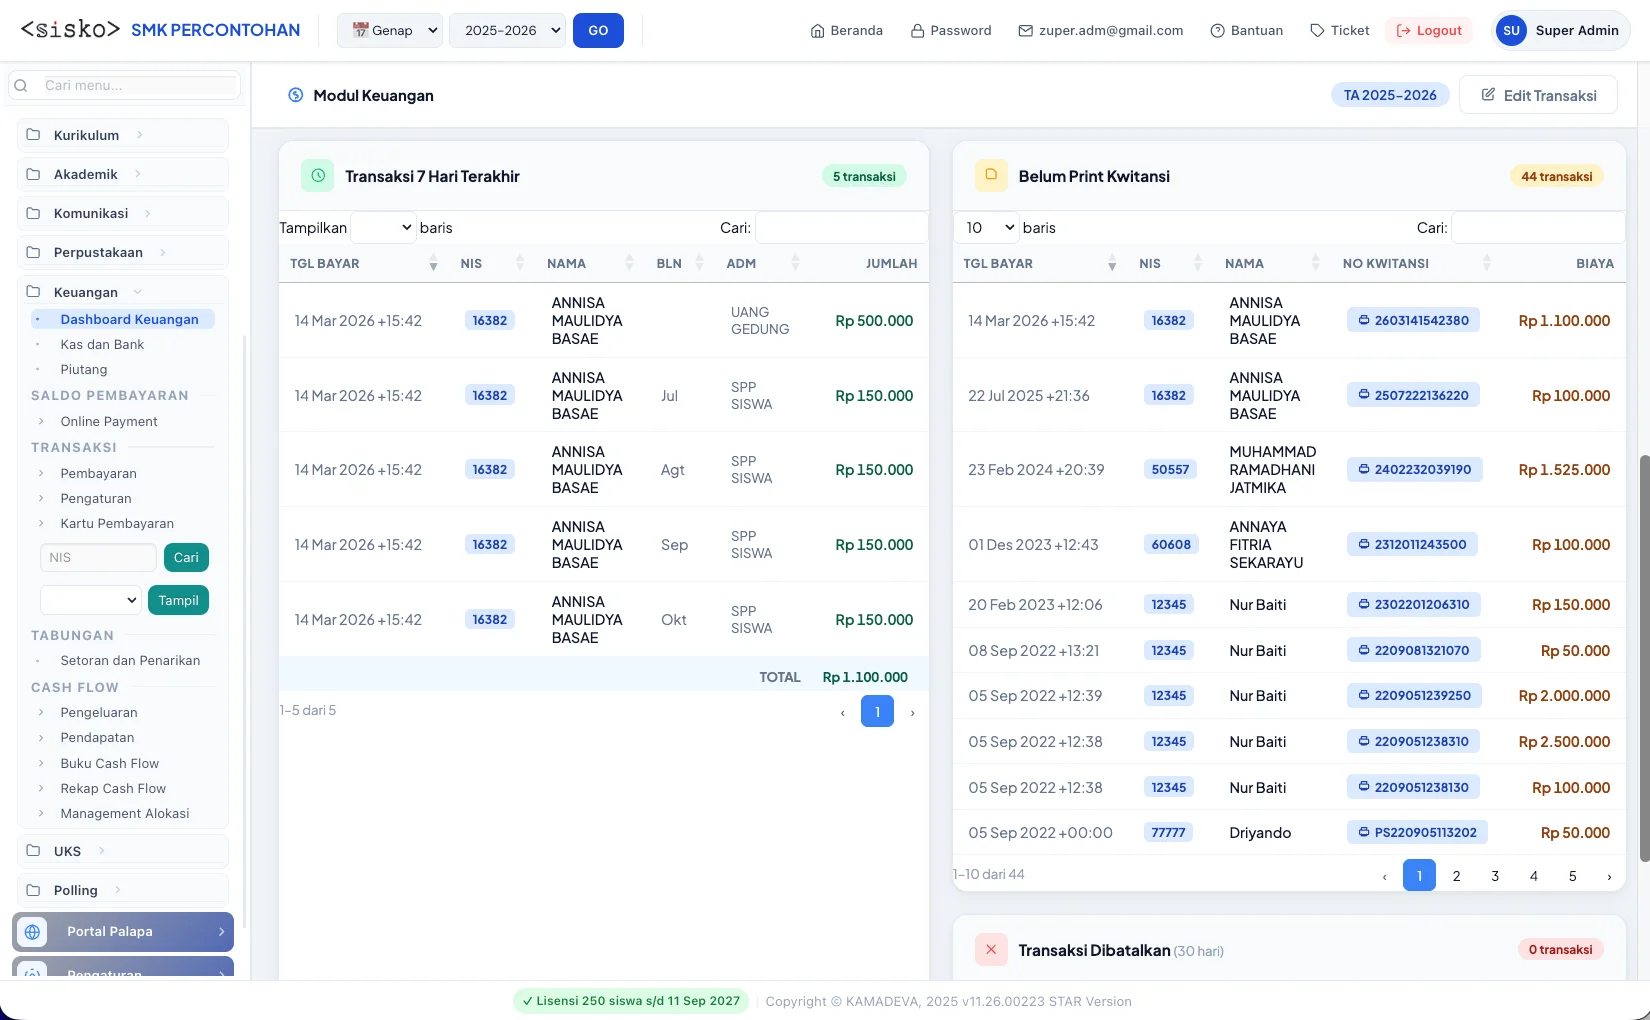The height and width of the screenshot is (1020, 1650).
Task: Click the blue GO button
Action: click(x=598, y=31)
